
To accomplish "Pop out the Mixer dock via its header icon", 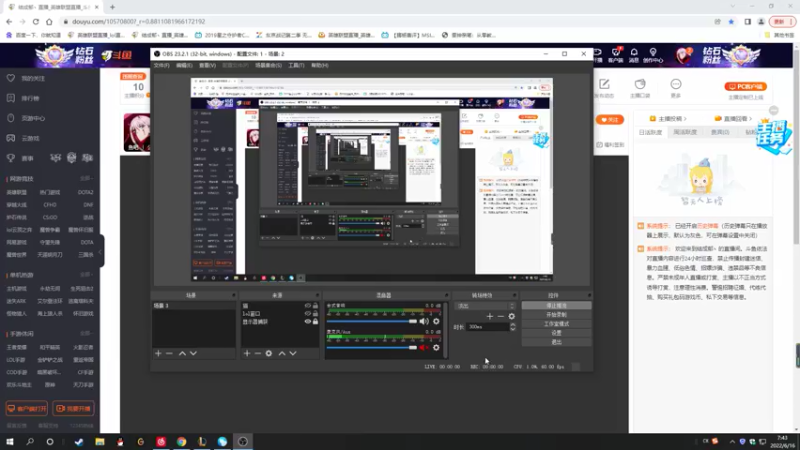I will (446, 295).
